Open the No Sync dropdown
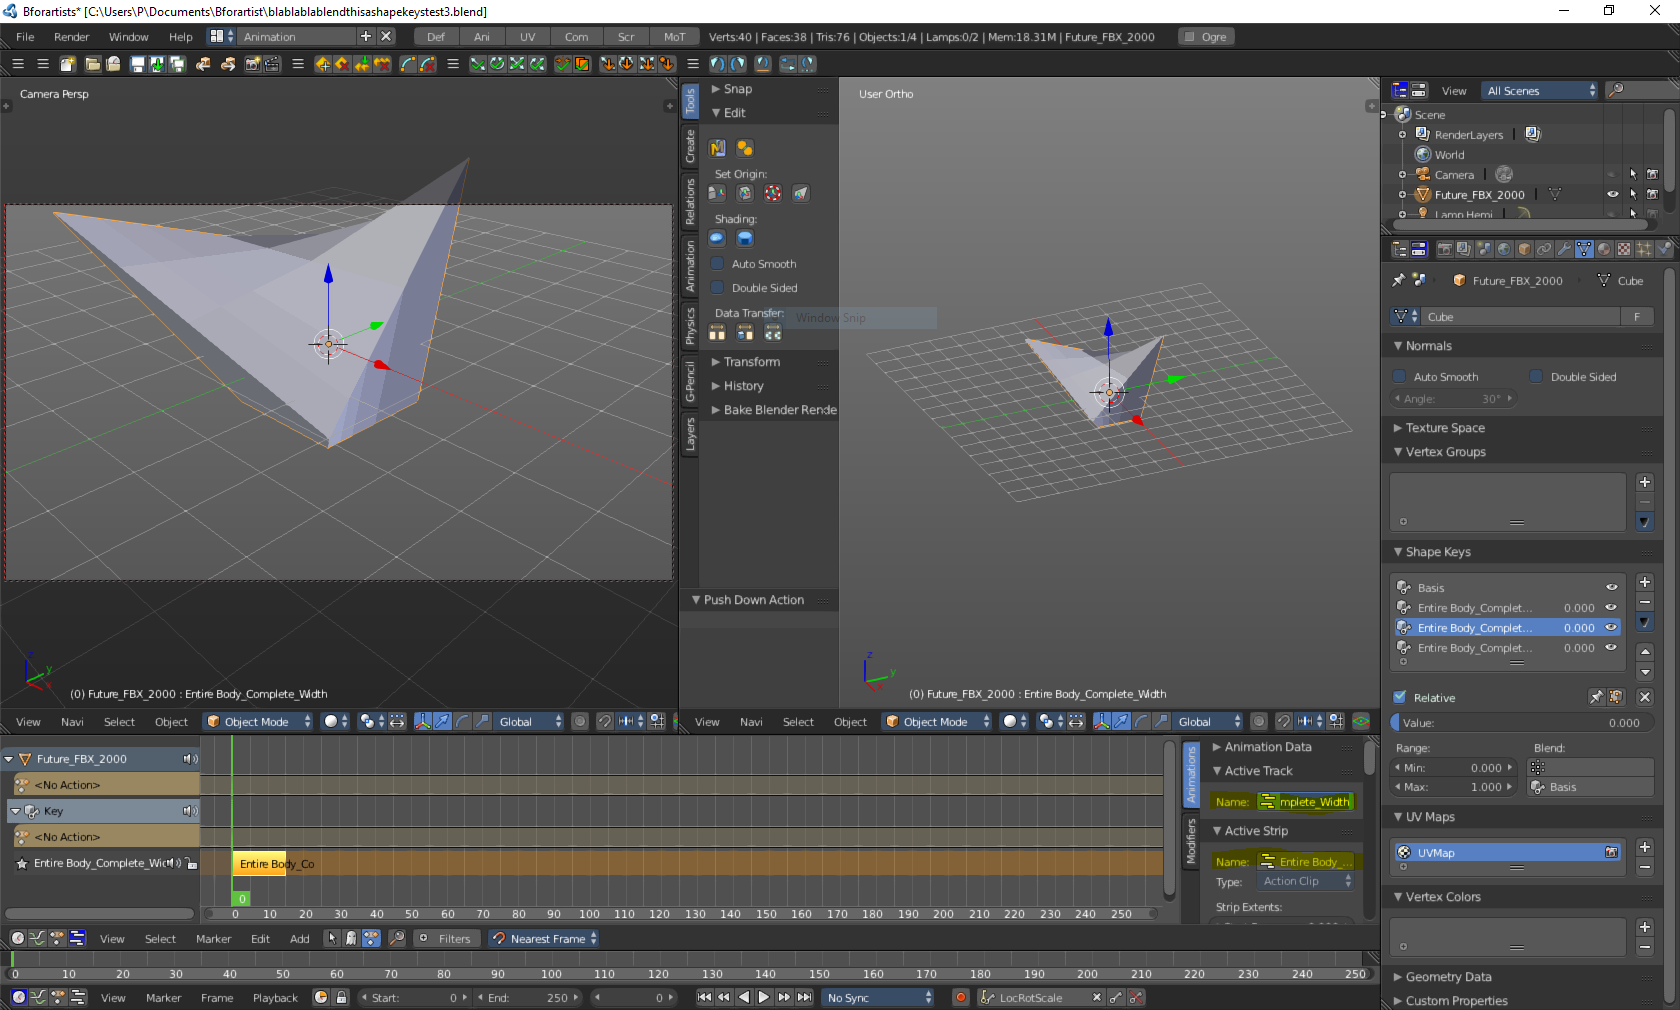Image resolution: width=1680 pixels, height=1010 pixels. [x=878, y=998]
